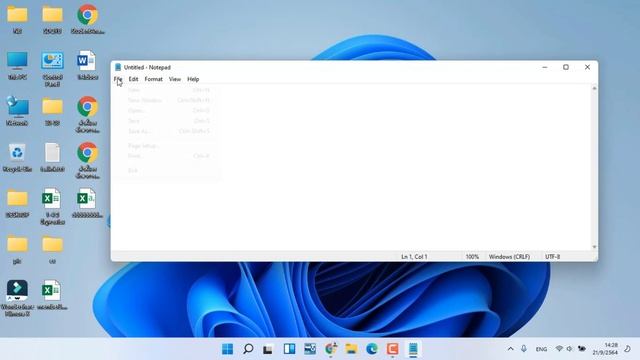Open the Help menu in Notepad
This screenshot has width=640, height=360.
[x=193, y=79]
